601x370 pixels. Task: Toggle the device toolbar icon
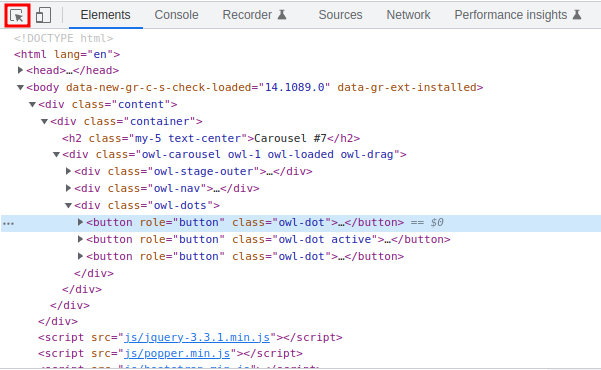43,15
